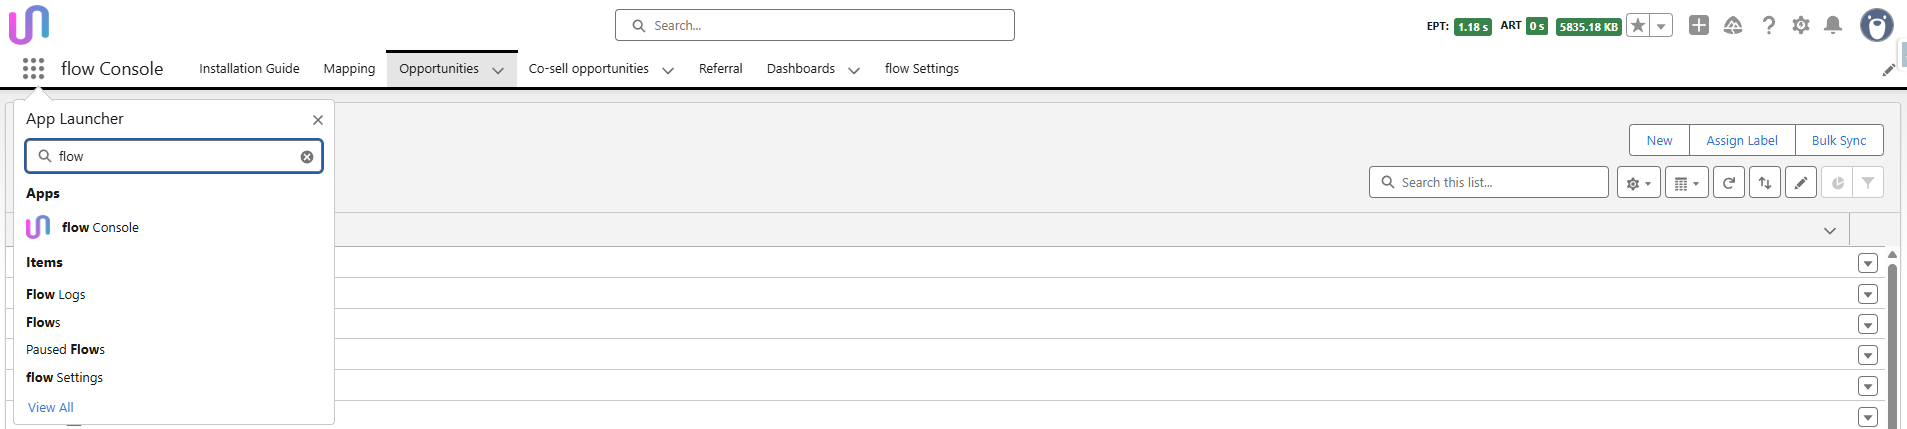Clear the App Launcher search text
This screenshot has width=1907, height=429.
point(307,157)
